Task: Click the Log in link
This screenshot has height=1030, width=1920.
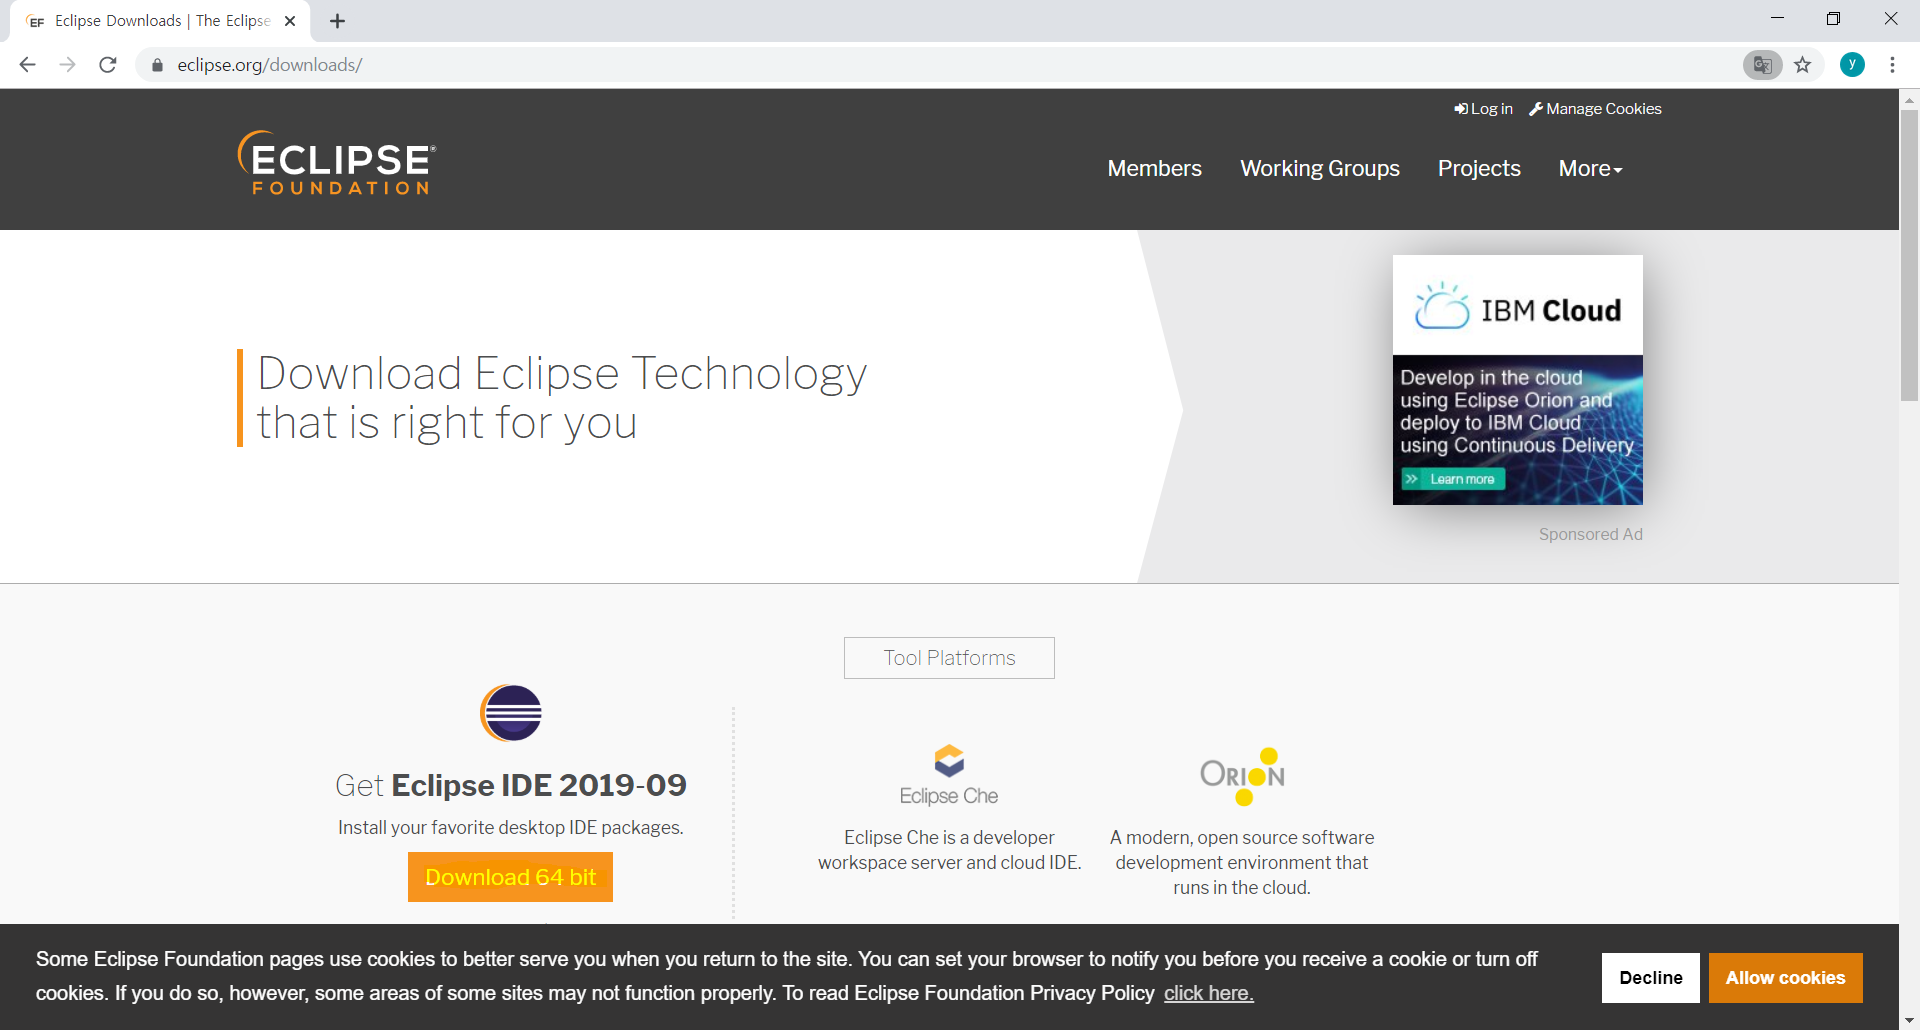Action: [x=1483, y=109]
